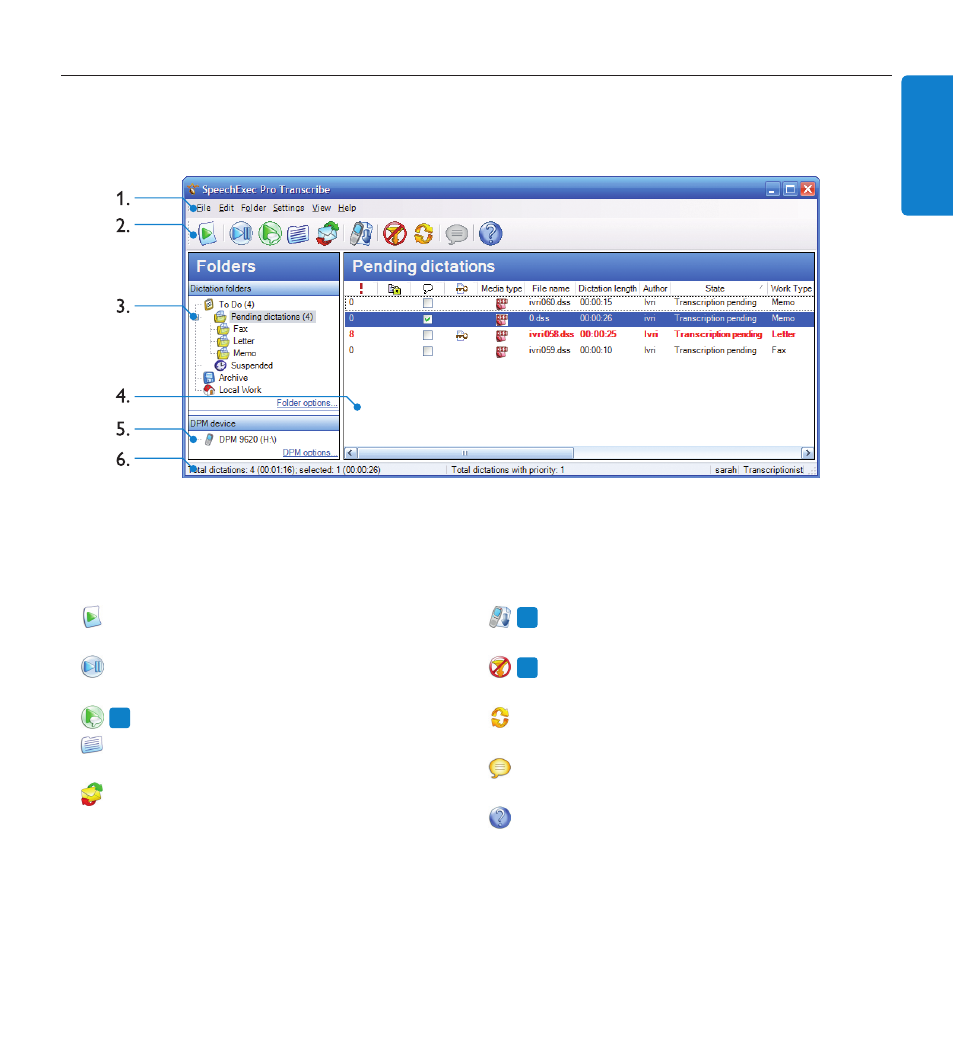Open the Folder options link
This screenshot has height=1062, width=953.
coord(306,403)
